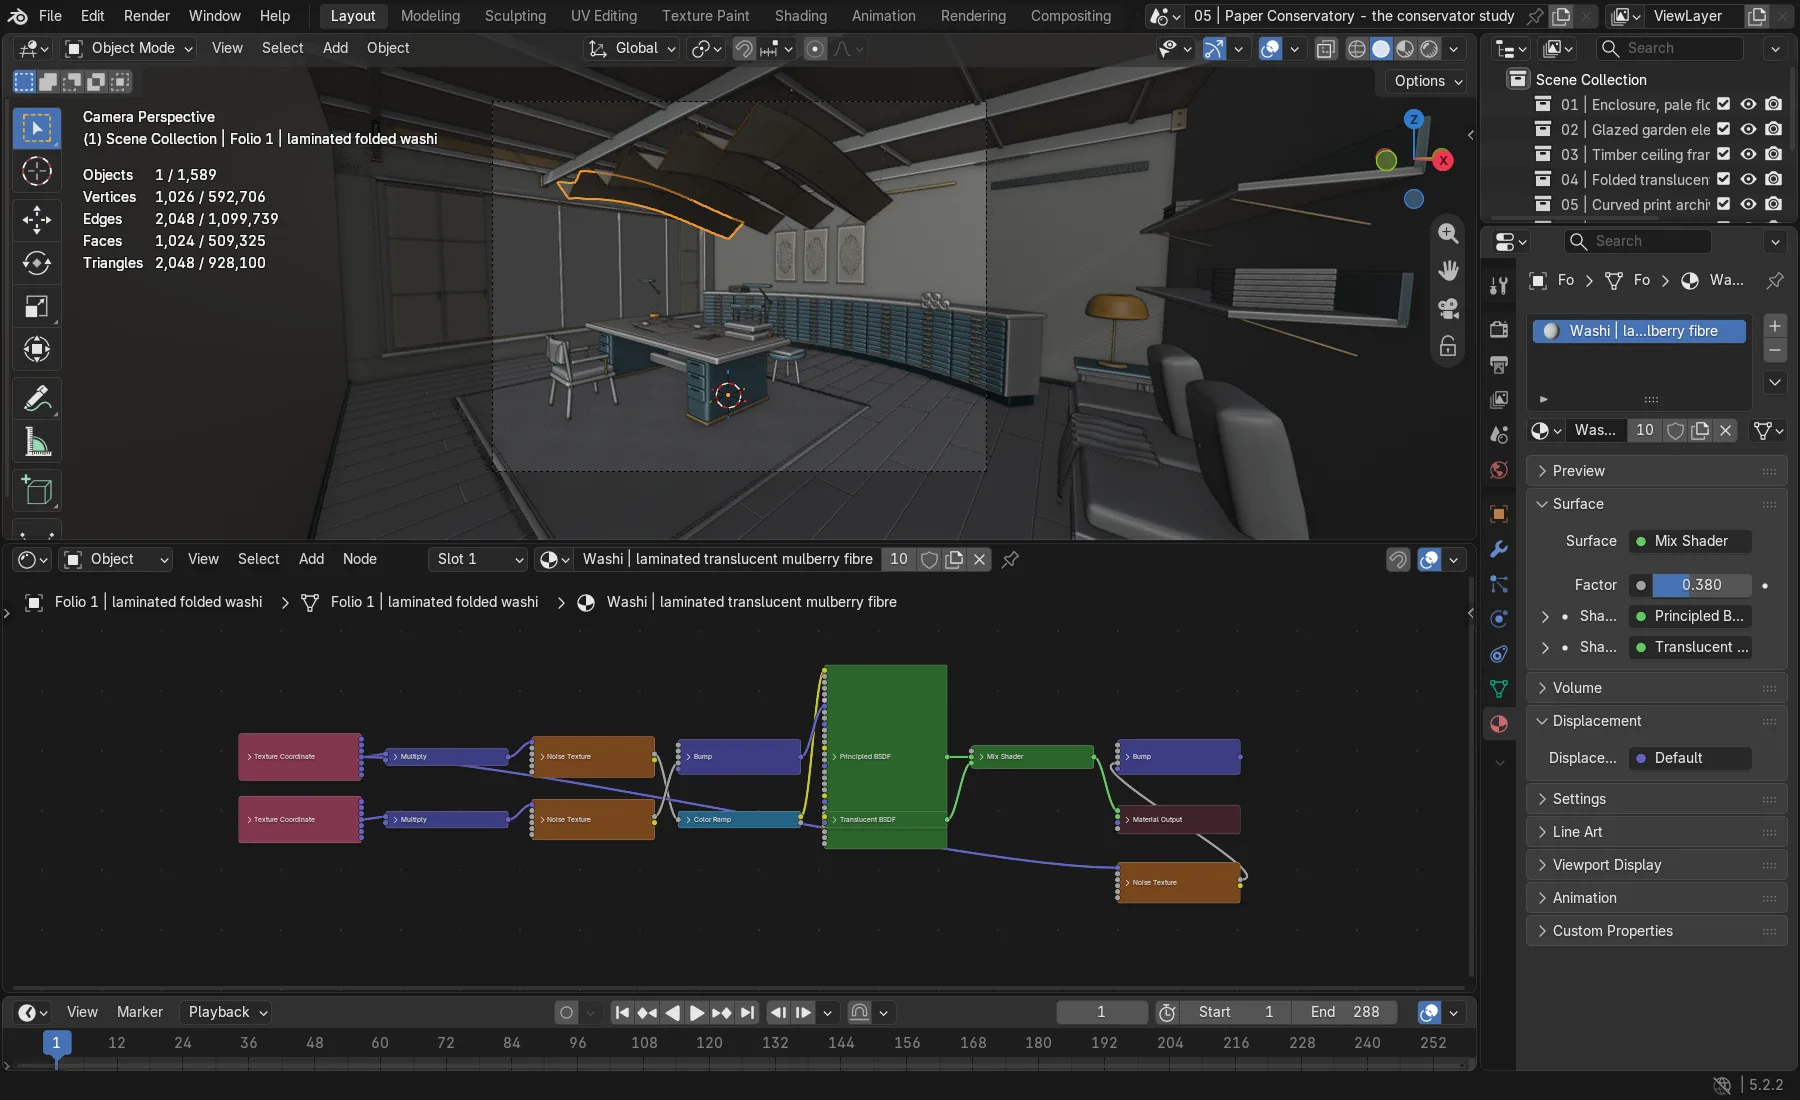Click the pan view hand icon
The height and width of the screenshot is (1100, 1800).
(x=1448, y=271)
